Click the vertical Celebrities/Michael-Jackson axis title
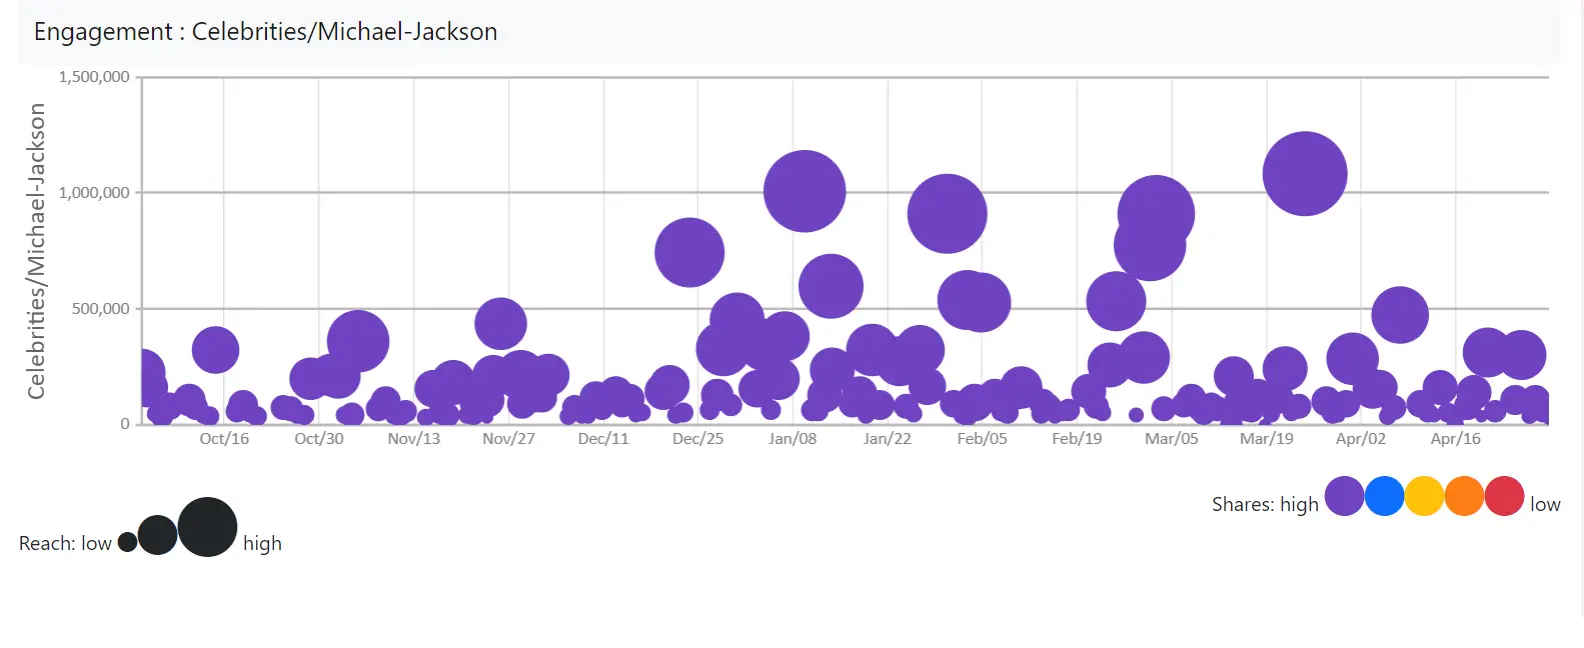Image resolution: width=1584 pixels, height=648 pixels. [36, 251]
